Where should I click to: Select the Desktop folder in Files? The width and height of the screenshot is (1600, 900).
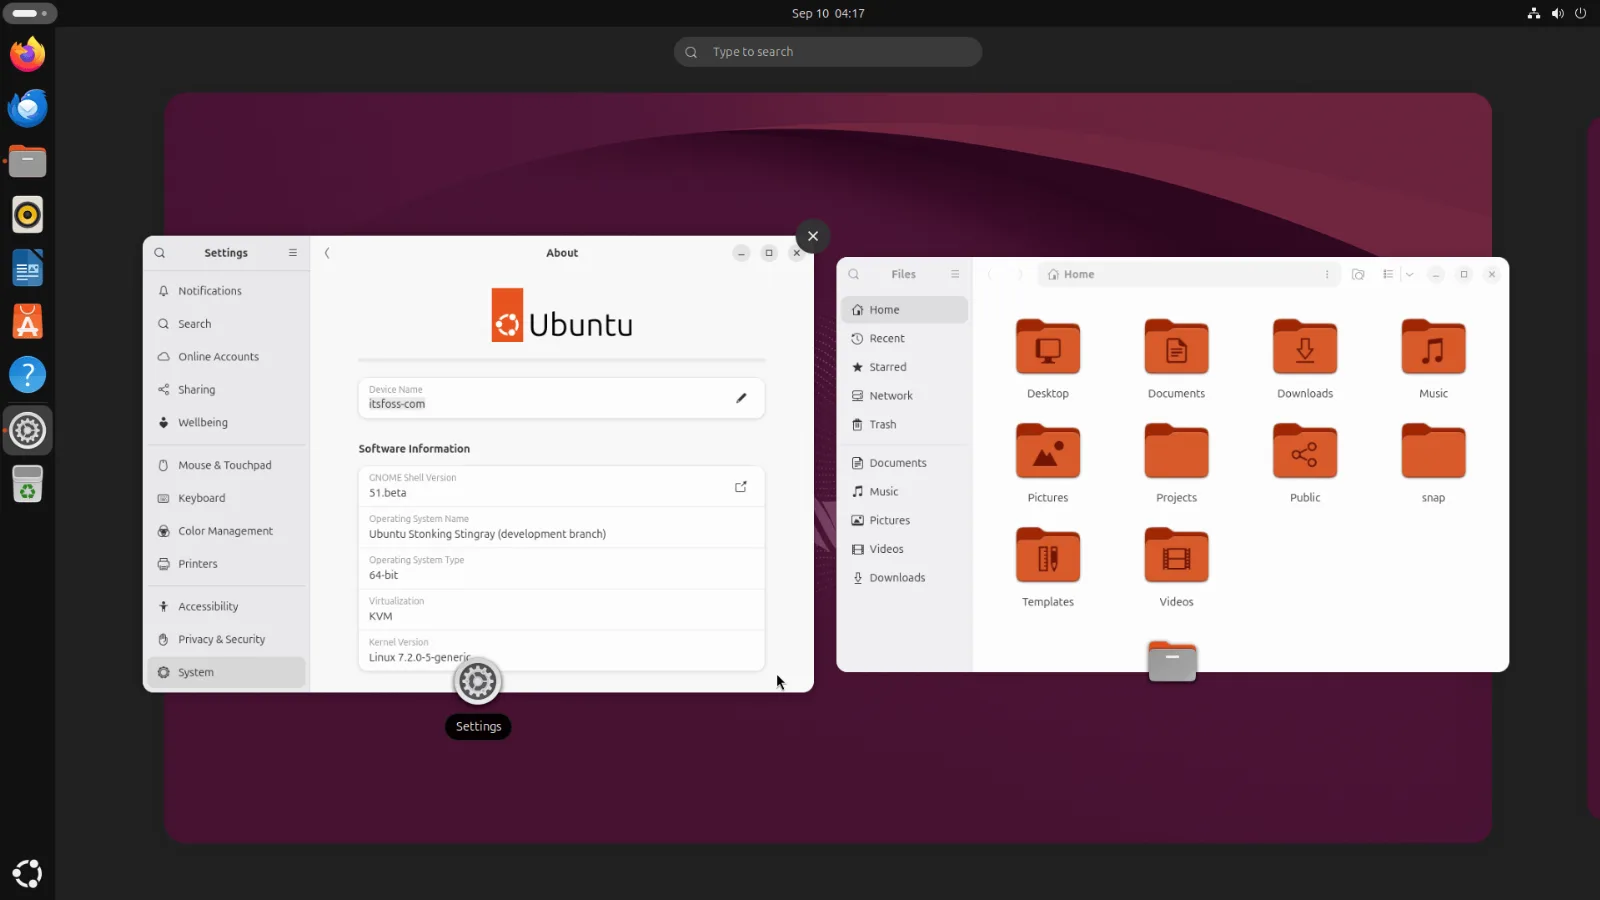pyautogui.click(x=1048, y=359)
